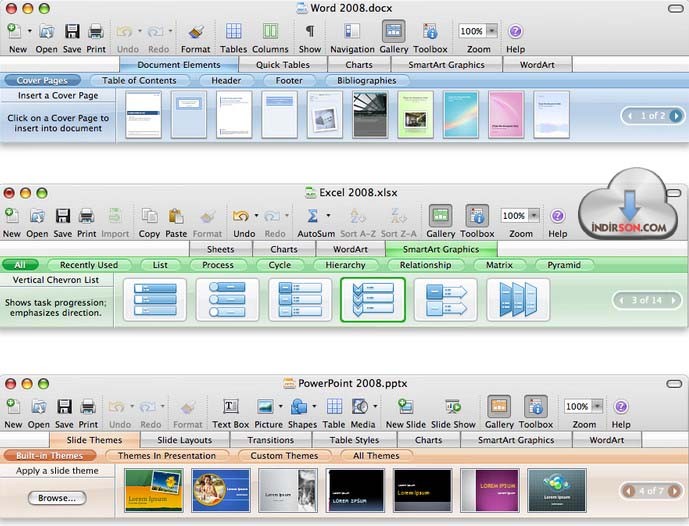The height and width of the screenshot is (526, 689).
Task: Click the PowerPoint Text Box icon
Action: pos(231,407)
